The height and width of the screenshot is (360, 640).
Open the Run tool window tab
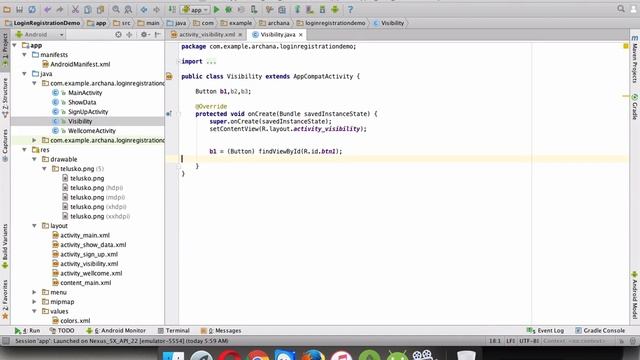point(27,331)
